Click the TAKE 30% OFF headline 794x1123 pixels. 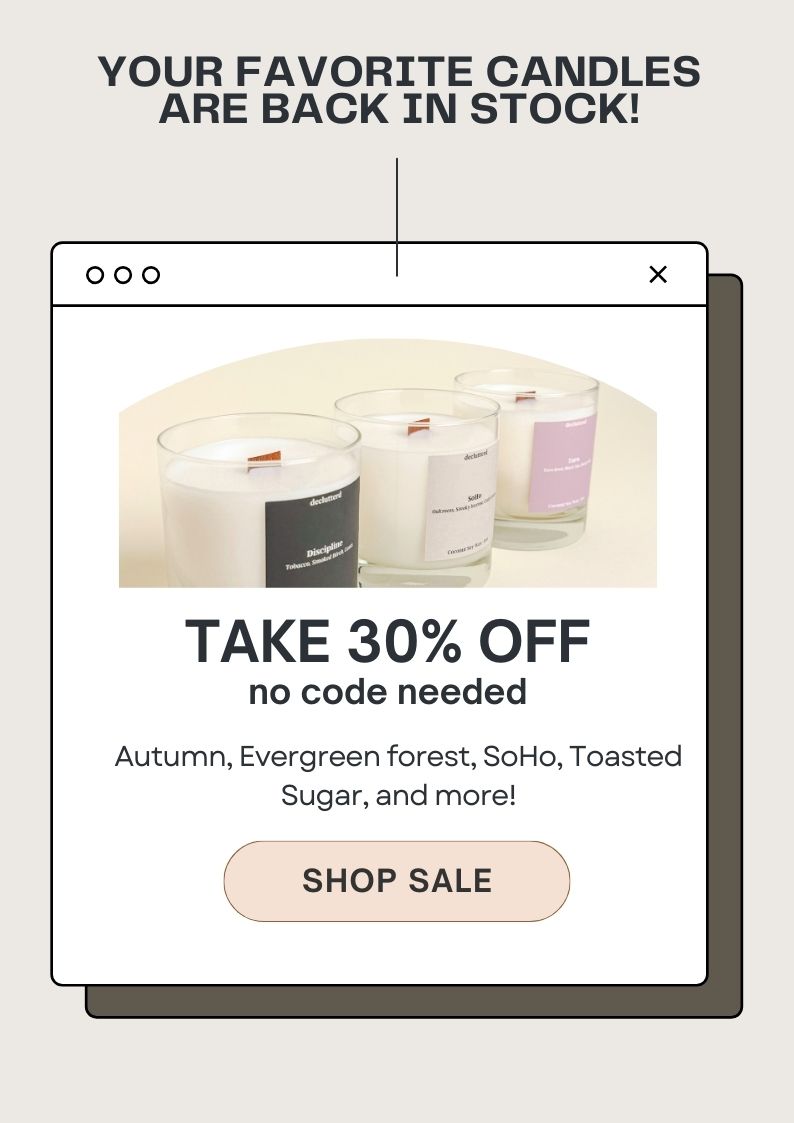coord(387,641)
